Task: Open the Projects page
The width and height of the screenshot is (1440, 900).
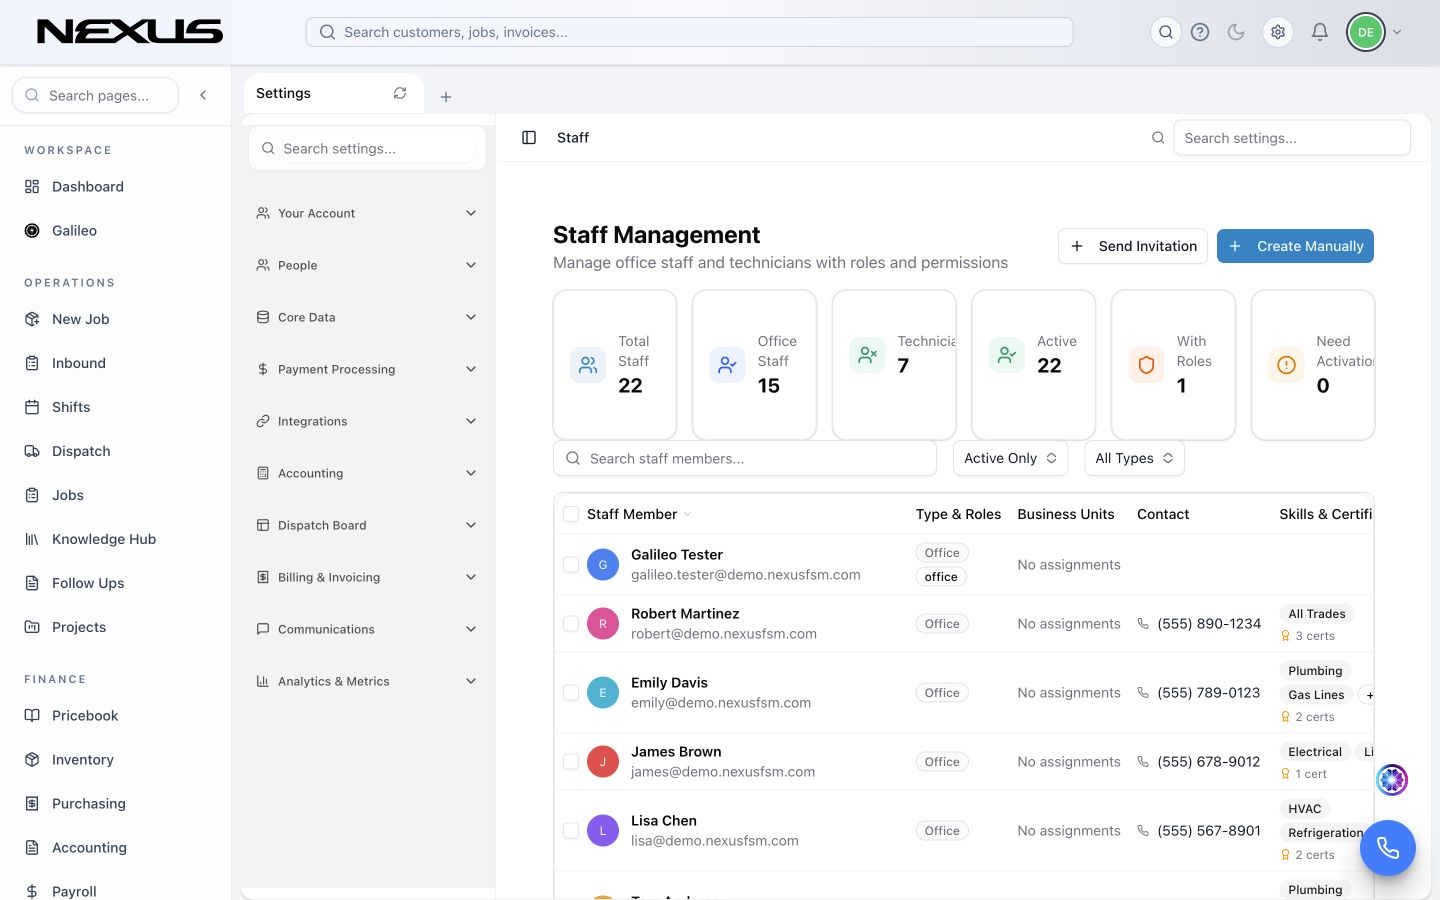Action: coord(78,627)
